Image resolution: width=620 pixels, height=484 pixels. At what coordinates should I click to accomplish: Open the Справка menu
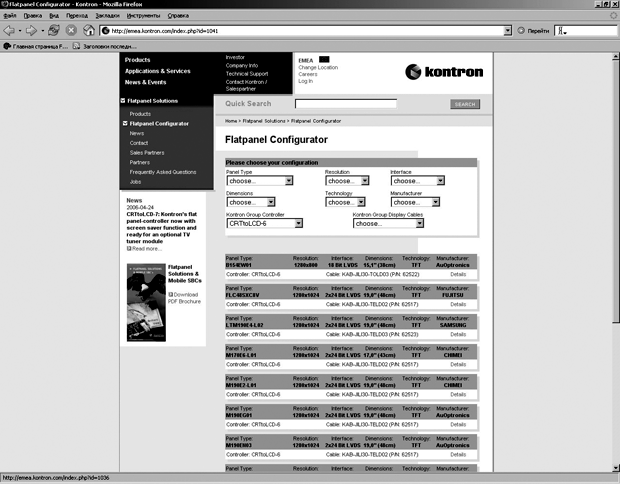(x=178, y=16)
